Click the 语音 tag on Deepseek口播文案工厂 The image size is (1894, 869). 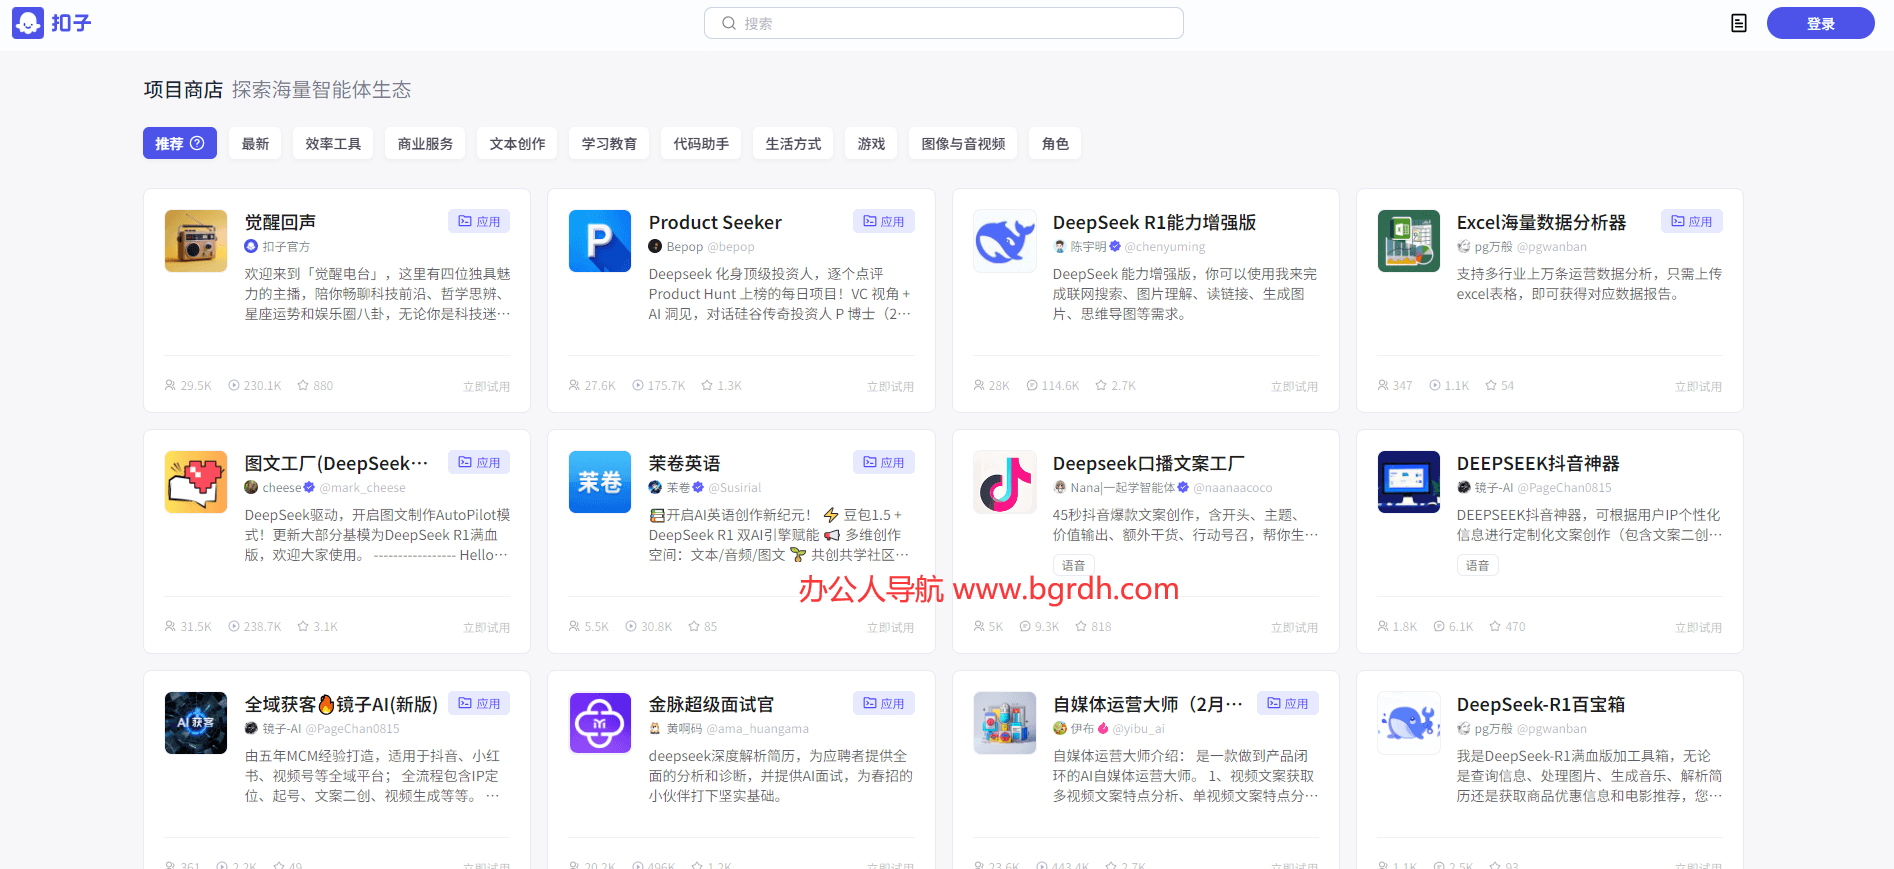(1073, 566)
